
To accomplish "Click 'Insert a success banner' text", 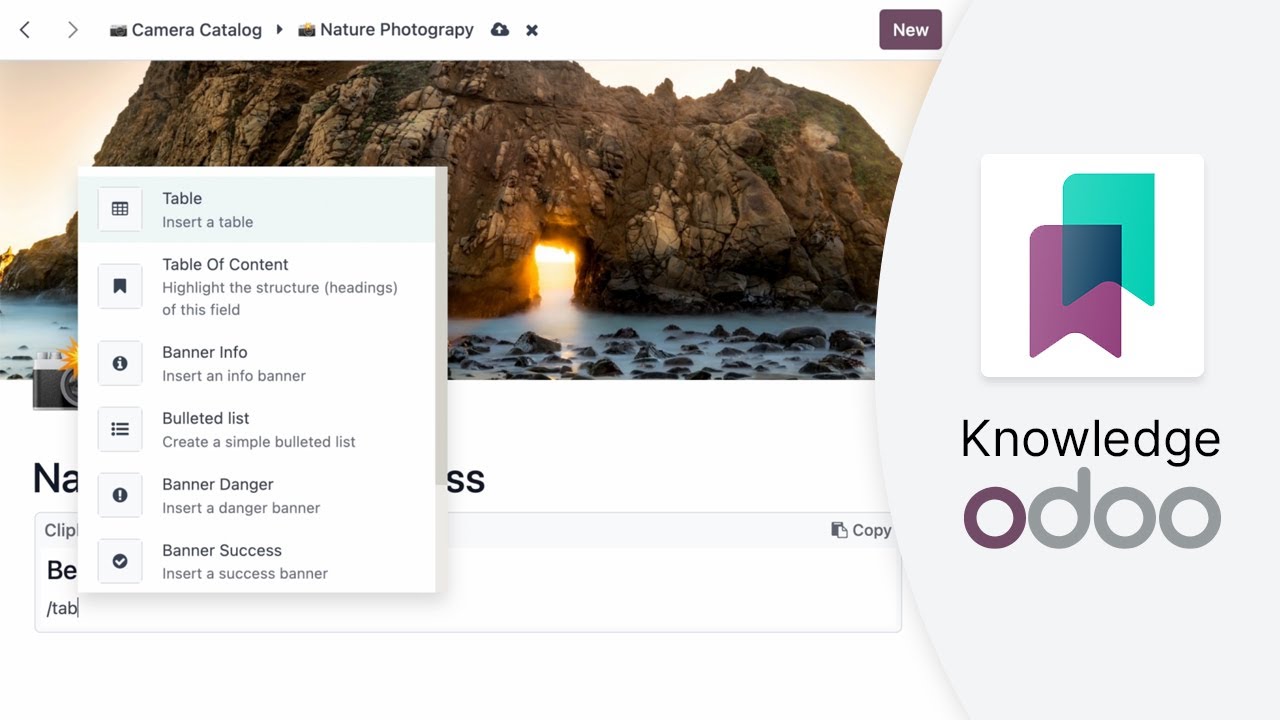I will (245, 574).
